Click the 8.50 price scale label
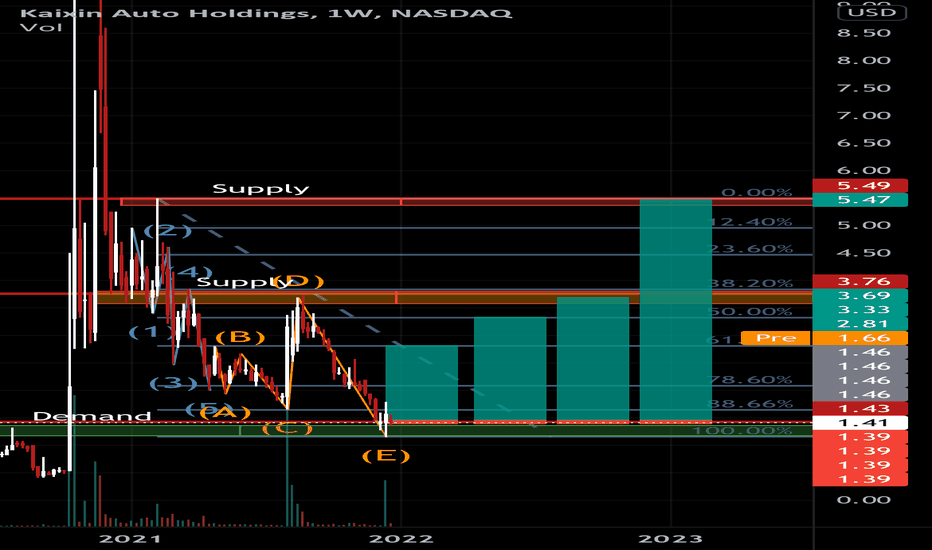 coord(864,33)
